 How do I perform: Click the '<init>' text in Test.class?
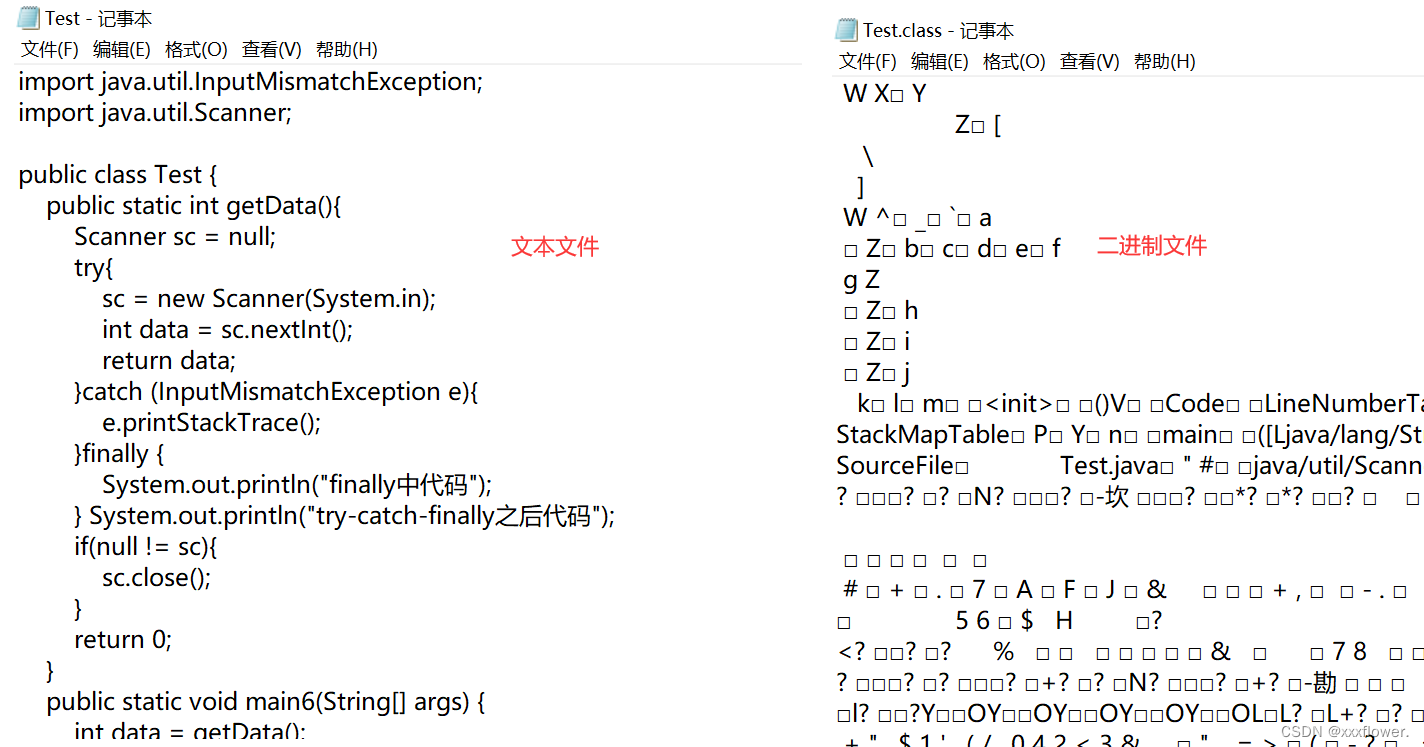(1018, 404)
